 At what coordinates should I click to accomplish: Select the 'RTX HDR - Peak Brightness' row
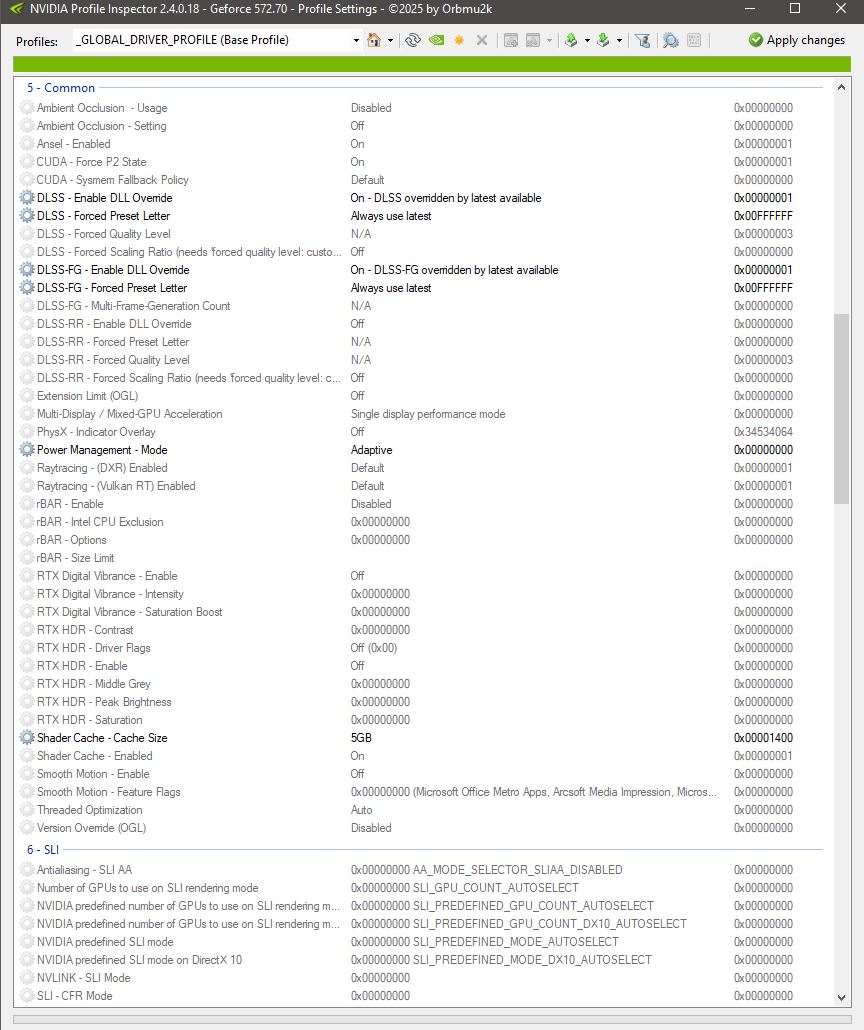421,702
